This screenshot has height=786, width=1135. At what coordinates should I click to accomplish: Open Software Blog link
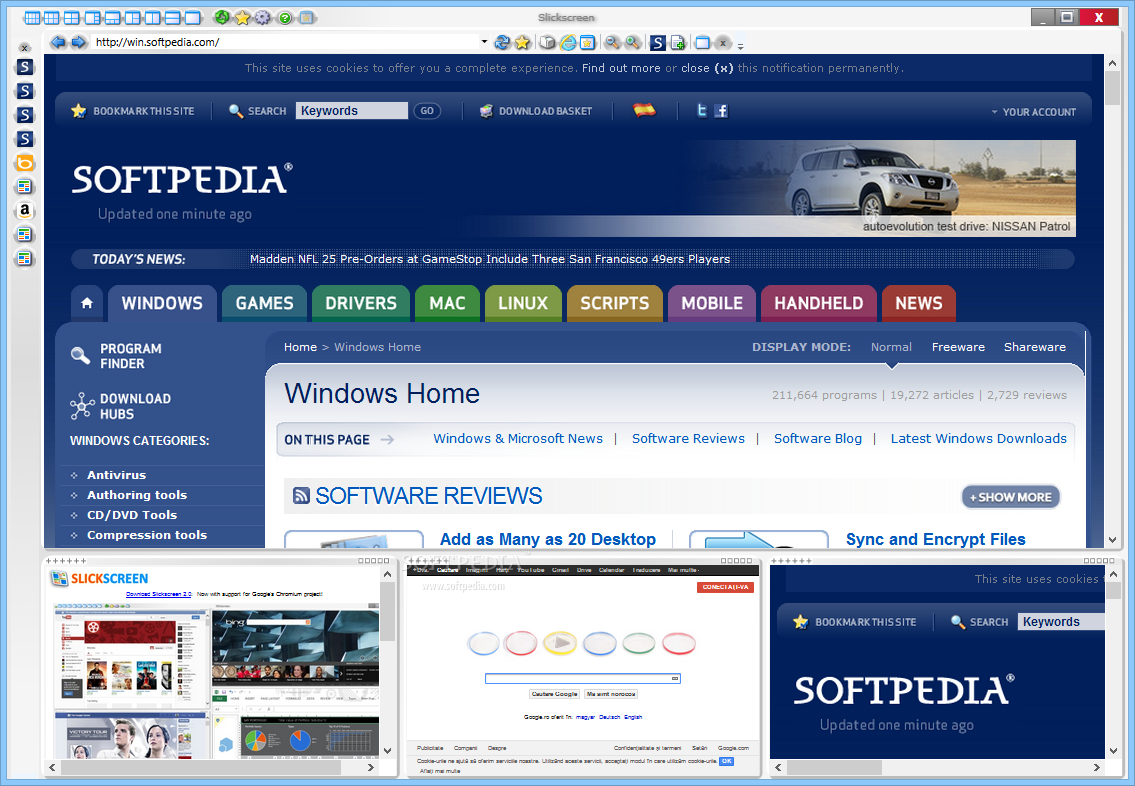tap(818, 439)
